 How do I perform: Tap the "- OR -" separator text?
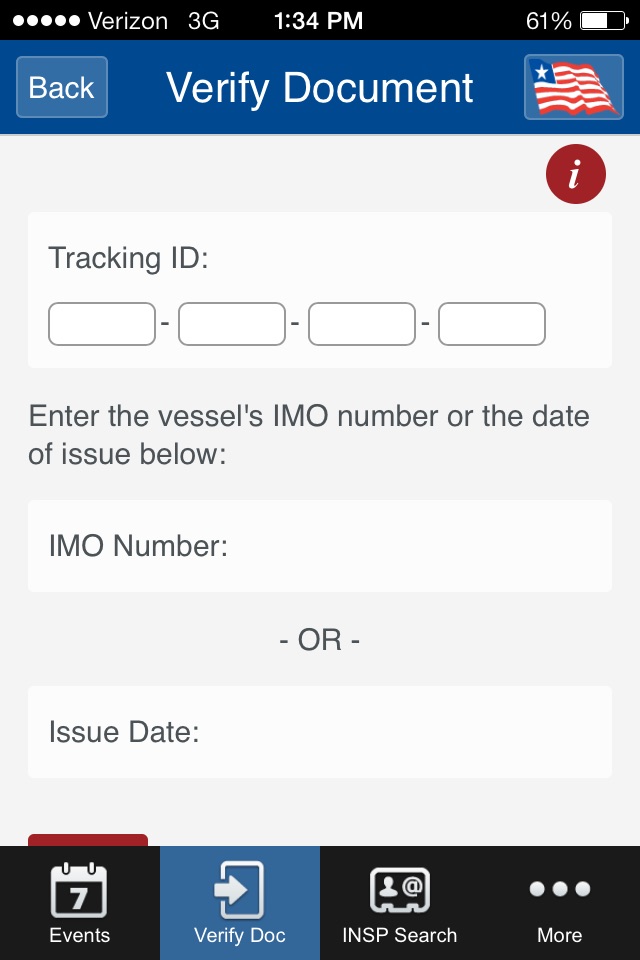click(x=320, y=640)
